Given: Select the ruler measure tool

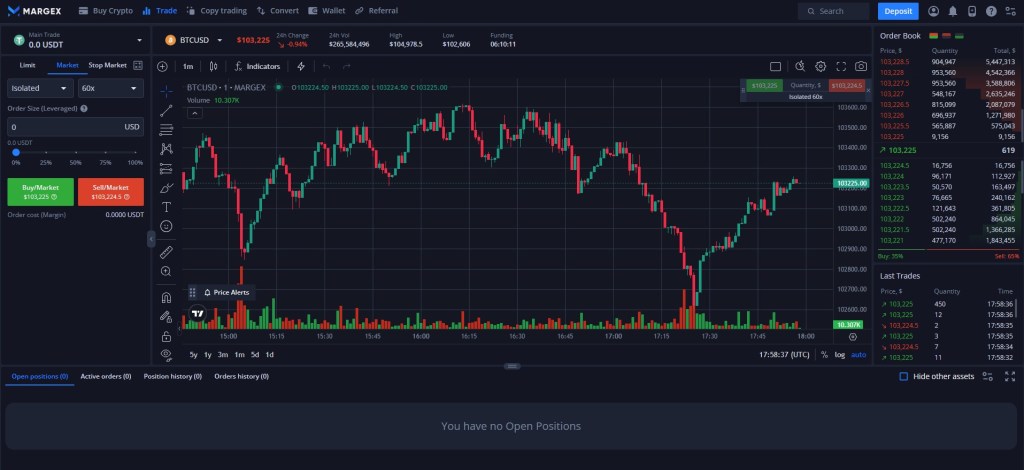Looking at the screenshot, I should 166,251.
